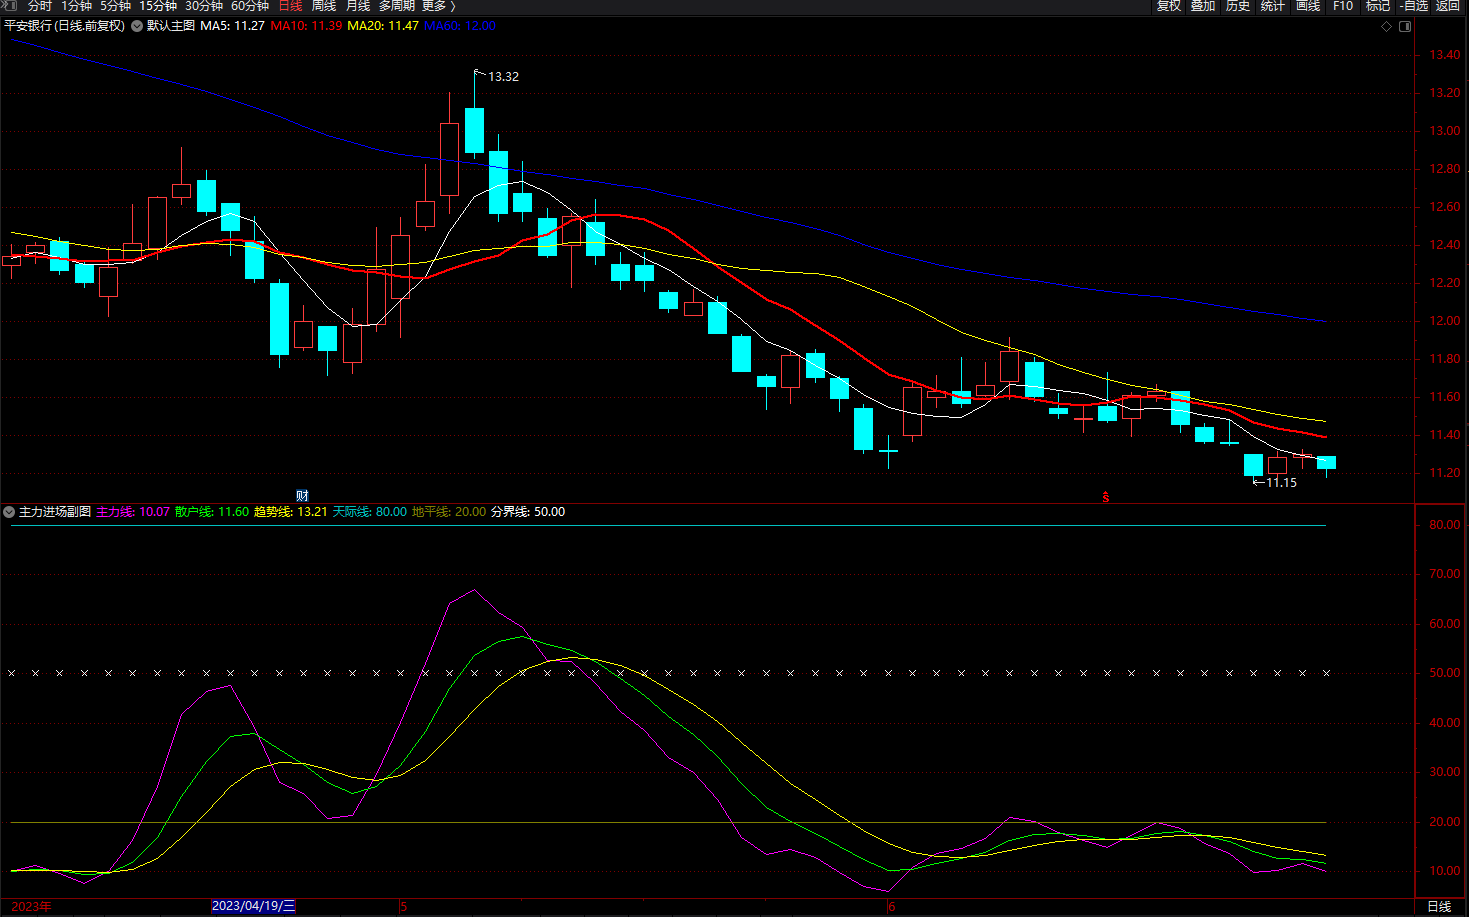Toggle 叠加 overlay comparison
The width and height of the screenshot is (1469, 917).
click(1203, 6)
